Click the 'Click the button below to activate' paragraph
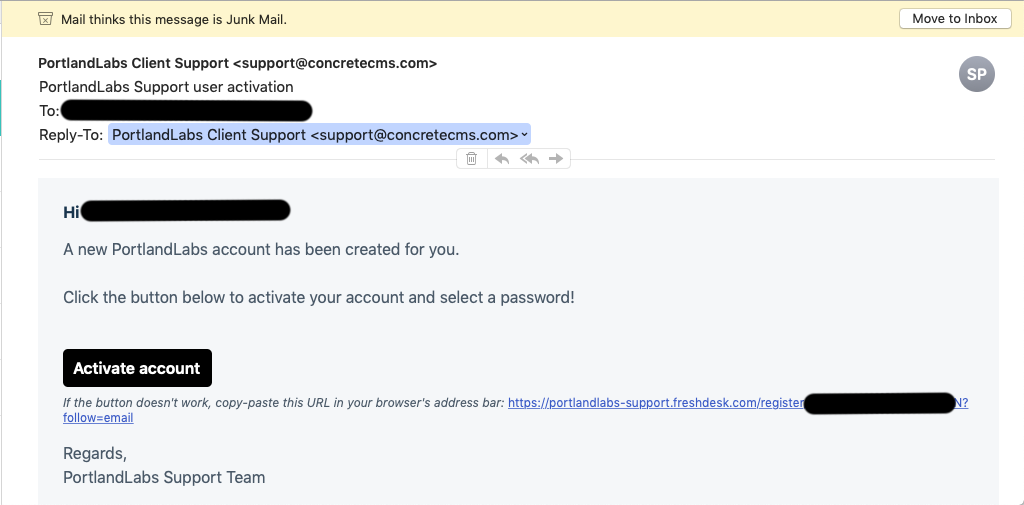 [318, 297]
